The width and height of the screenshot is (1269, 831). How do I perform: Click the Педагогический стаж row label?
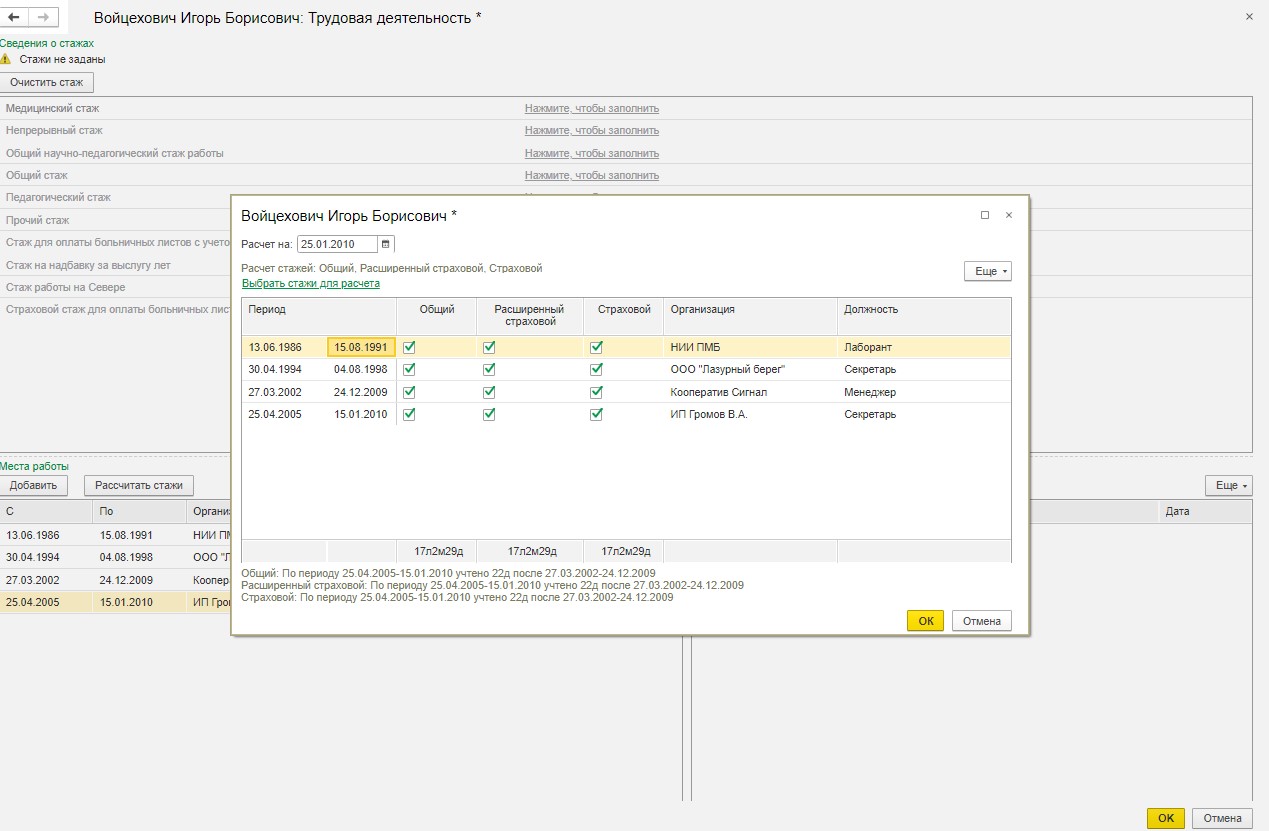pos(58,197)
